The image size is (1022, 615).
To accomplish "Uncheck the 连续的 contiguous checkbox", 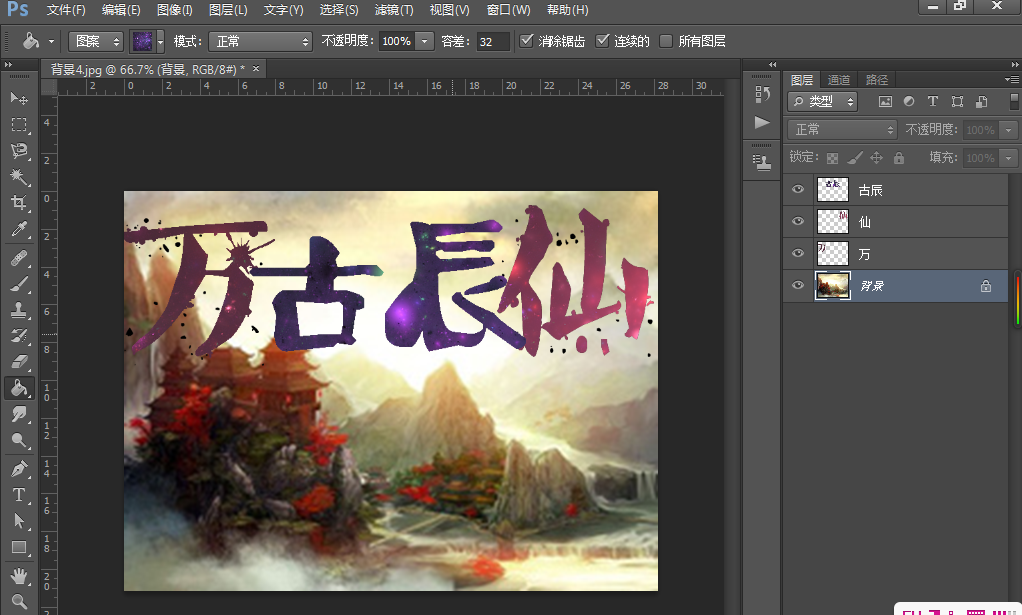I will point(602,41).
